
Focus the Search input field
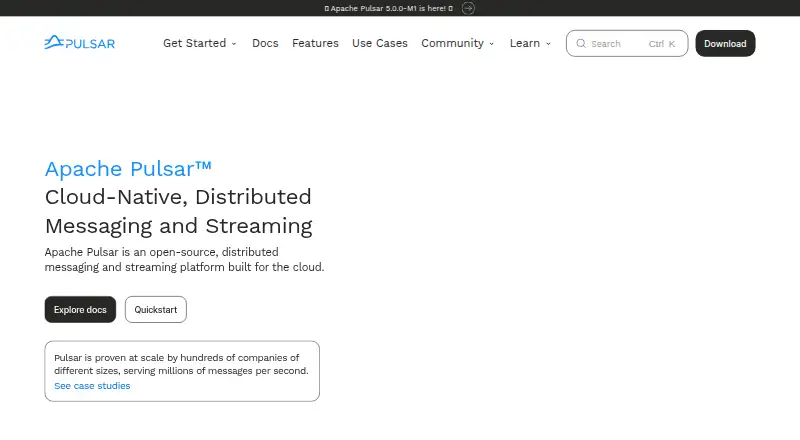click(627, 43)
